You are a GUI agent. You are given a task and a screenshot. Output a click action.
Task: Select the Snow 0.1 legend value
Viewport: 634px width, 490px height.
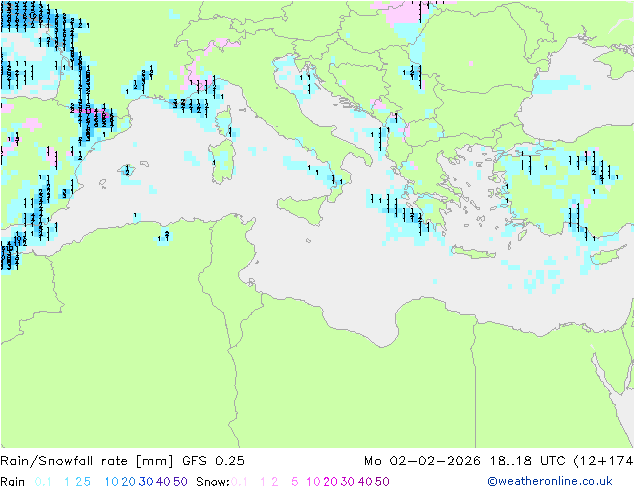239,482
